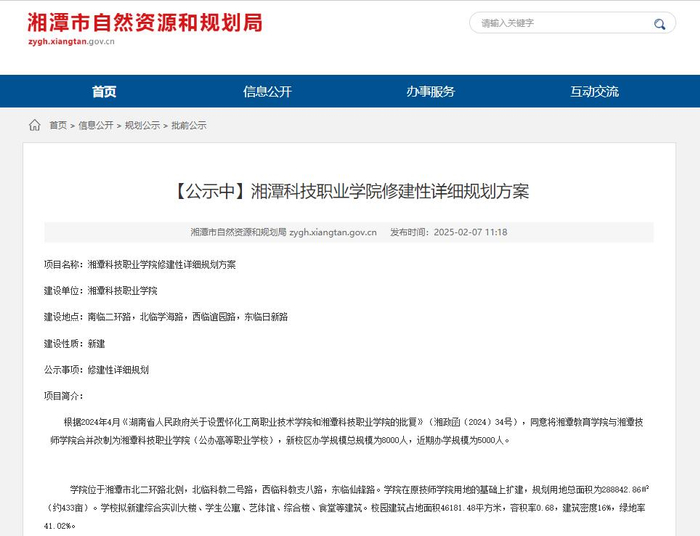Viewport: 700px width, 536px height.
Task: Click the paragraph starting 学院位于湘潭市
Action: tap(346, 508)
